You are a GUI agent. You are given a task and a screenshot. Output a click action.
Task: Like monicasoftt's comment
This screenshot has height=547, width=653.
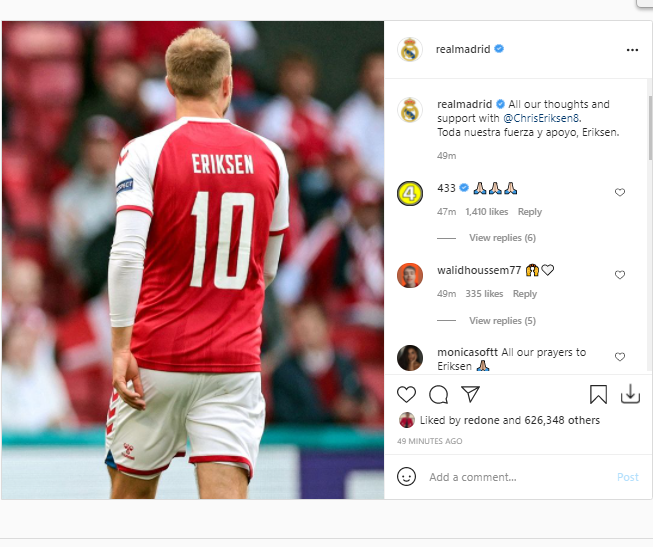point(620,357)
